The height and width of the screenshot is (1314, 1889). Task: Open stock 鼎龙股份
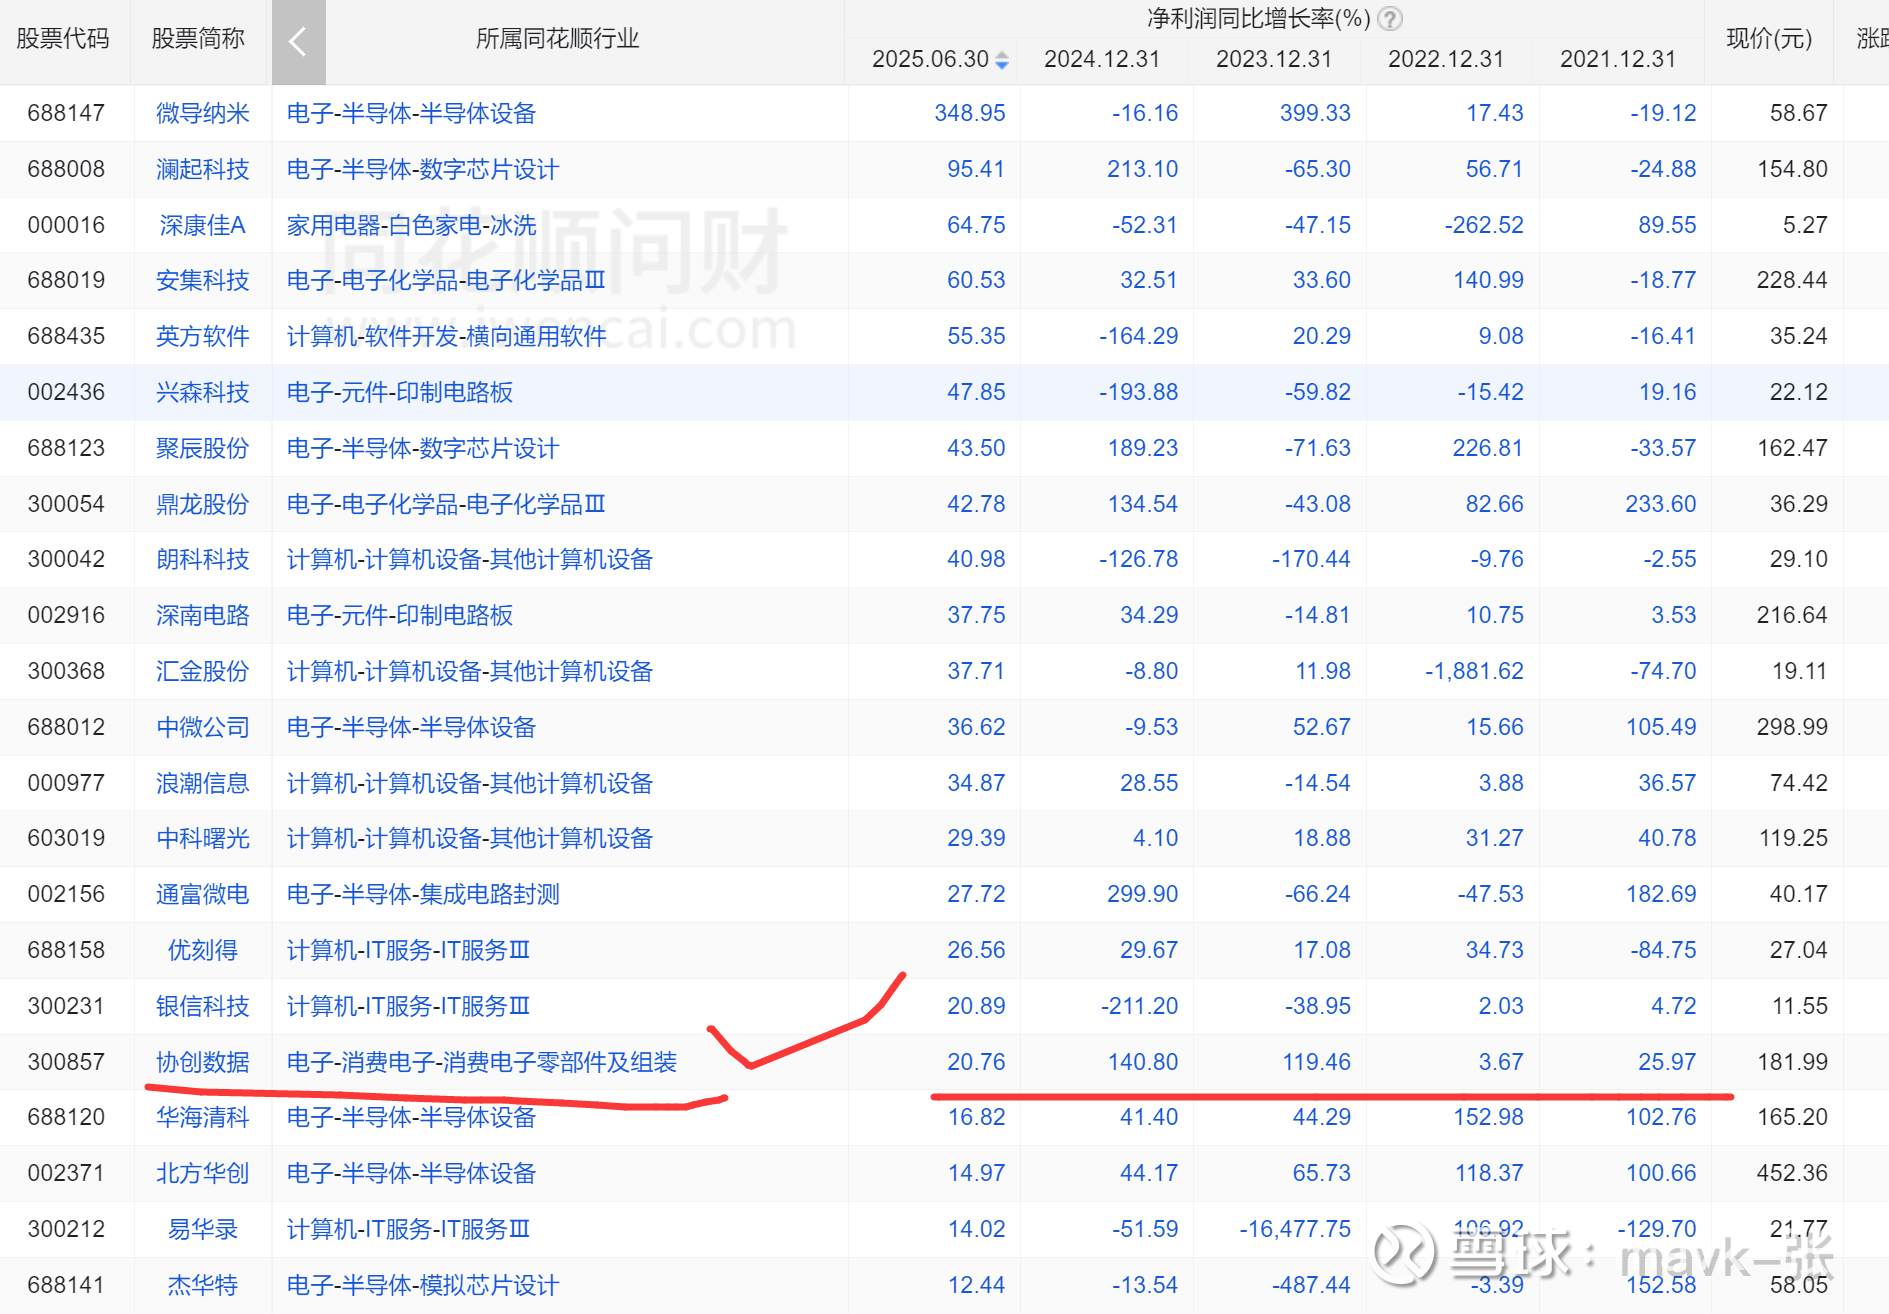[x=203, y=504]
